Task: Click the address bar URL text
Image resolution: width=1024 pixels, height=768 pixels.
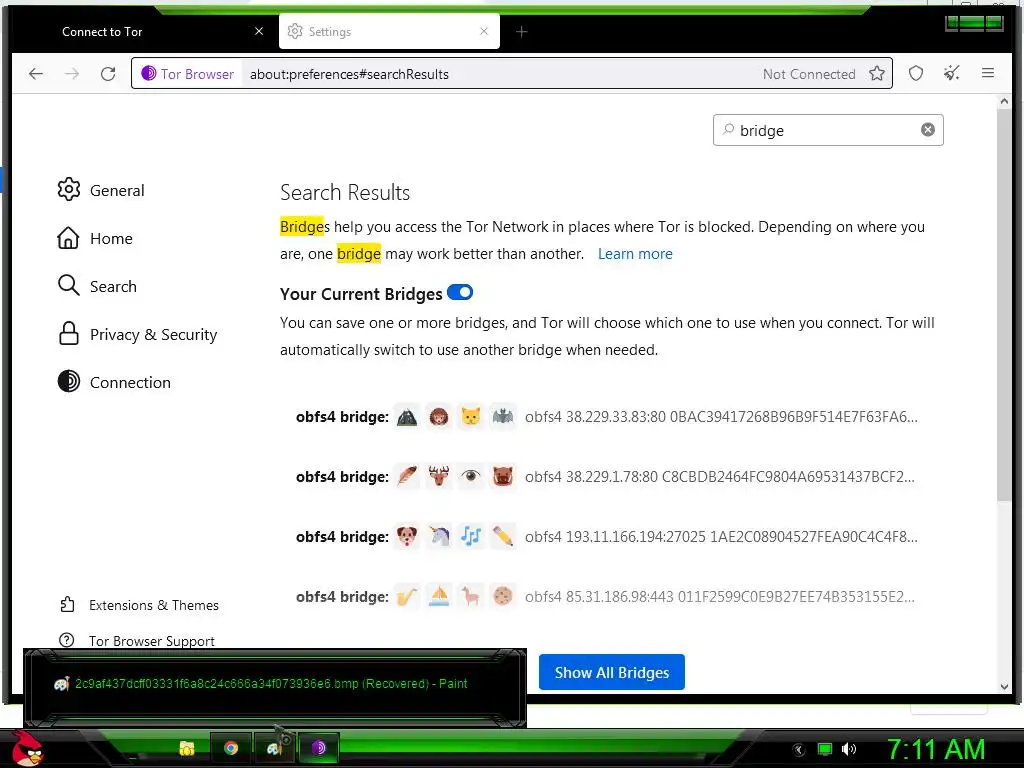Action: [349, 74]
